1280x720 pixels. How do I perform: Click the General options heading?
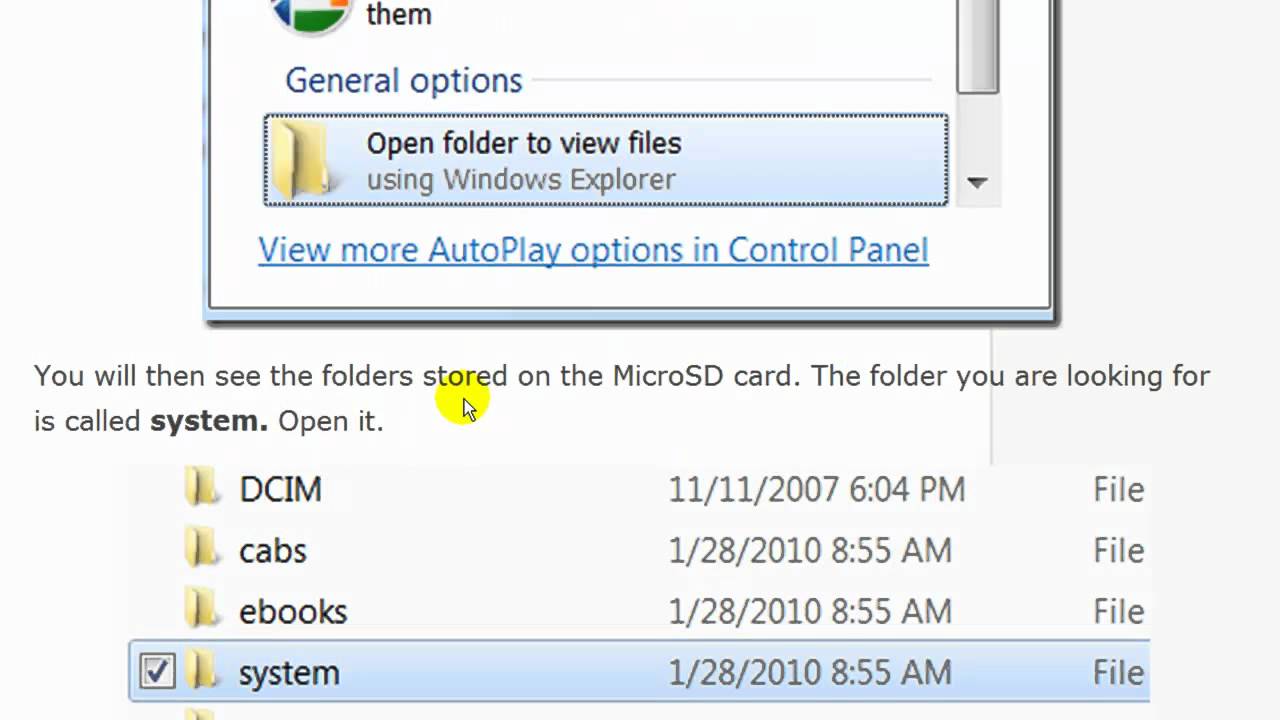click(x=404, y=80)
